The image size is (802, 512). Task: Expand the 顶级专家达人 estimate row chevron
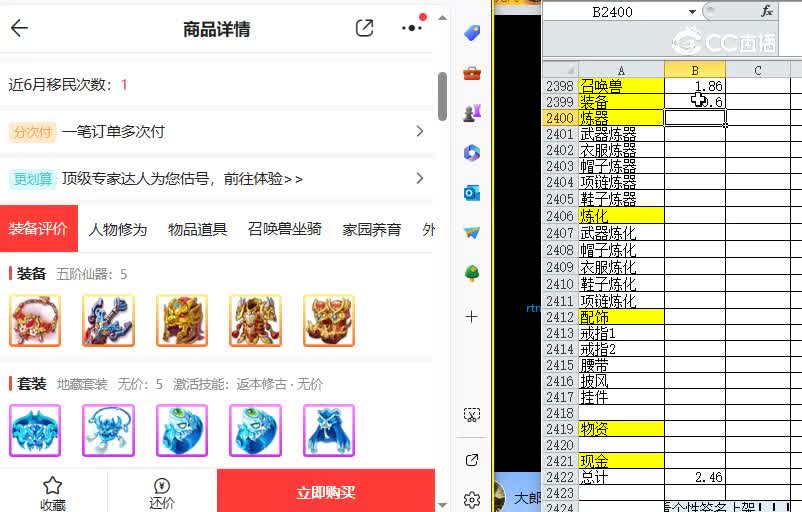click(x=419, y=178)
